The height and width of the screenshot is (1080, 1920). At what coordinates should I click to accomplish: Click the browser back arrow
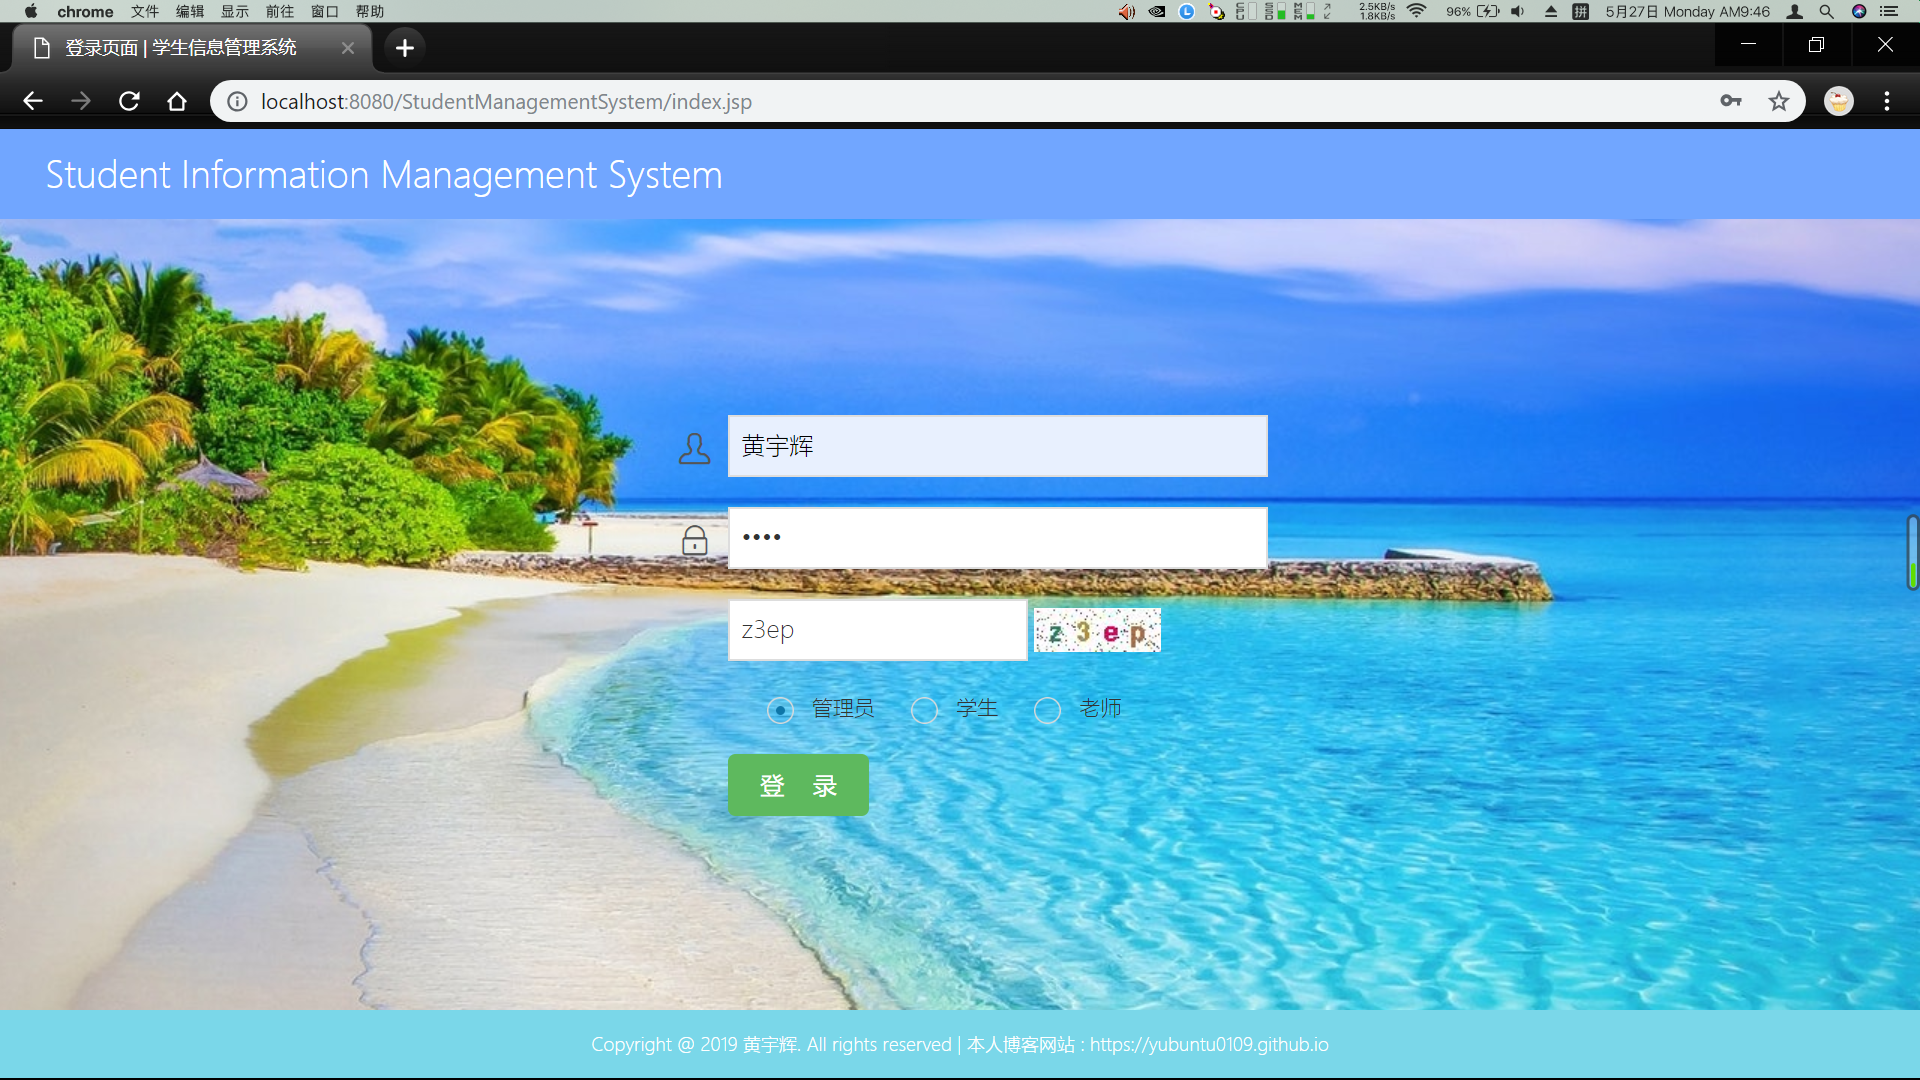tap(33, 101)
